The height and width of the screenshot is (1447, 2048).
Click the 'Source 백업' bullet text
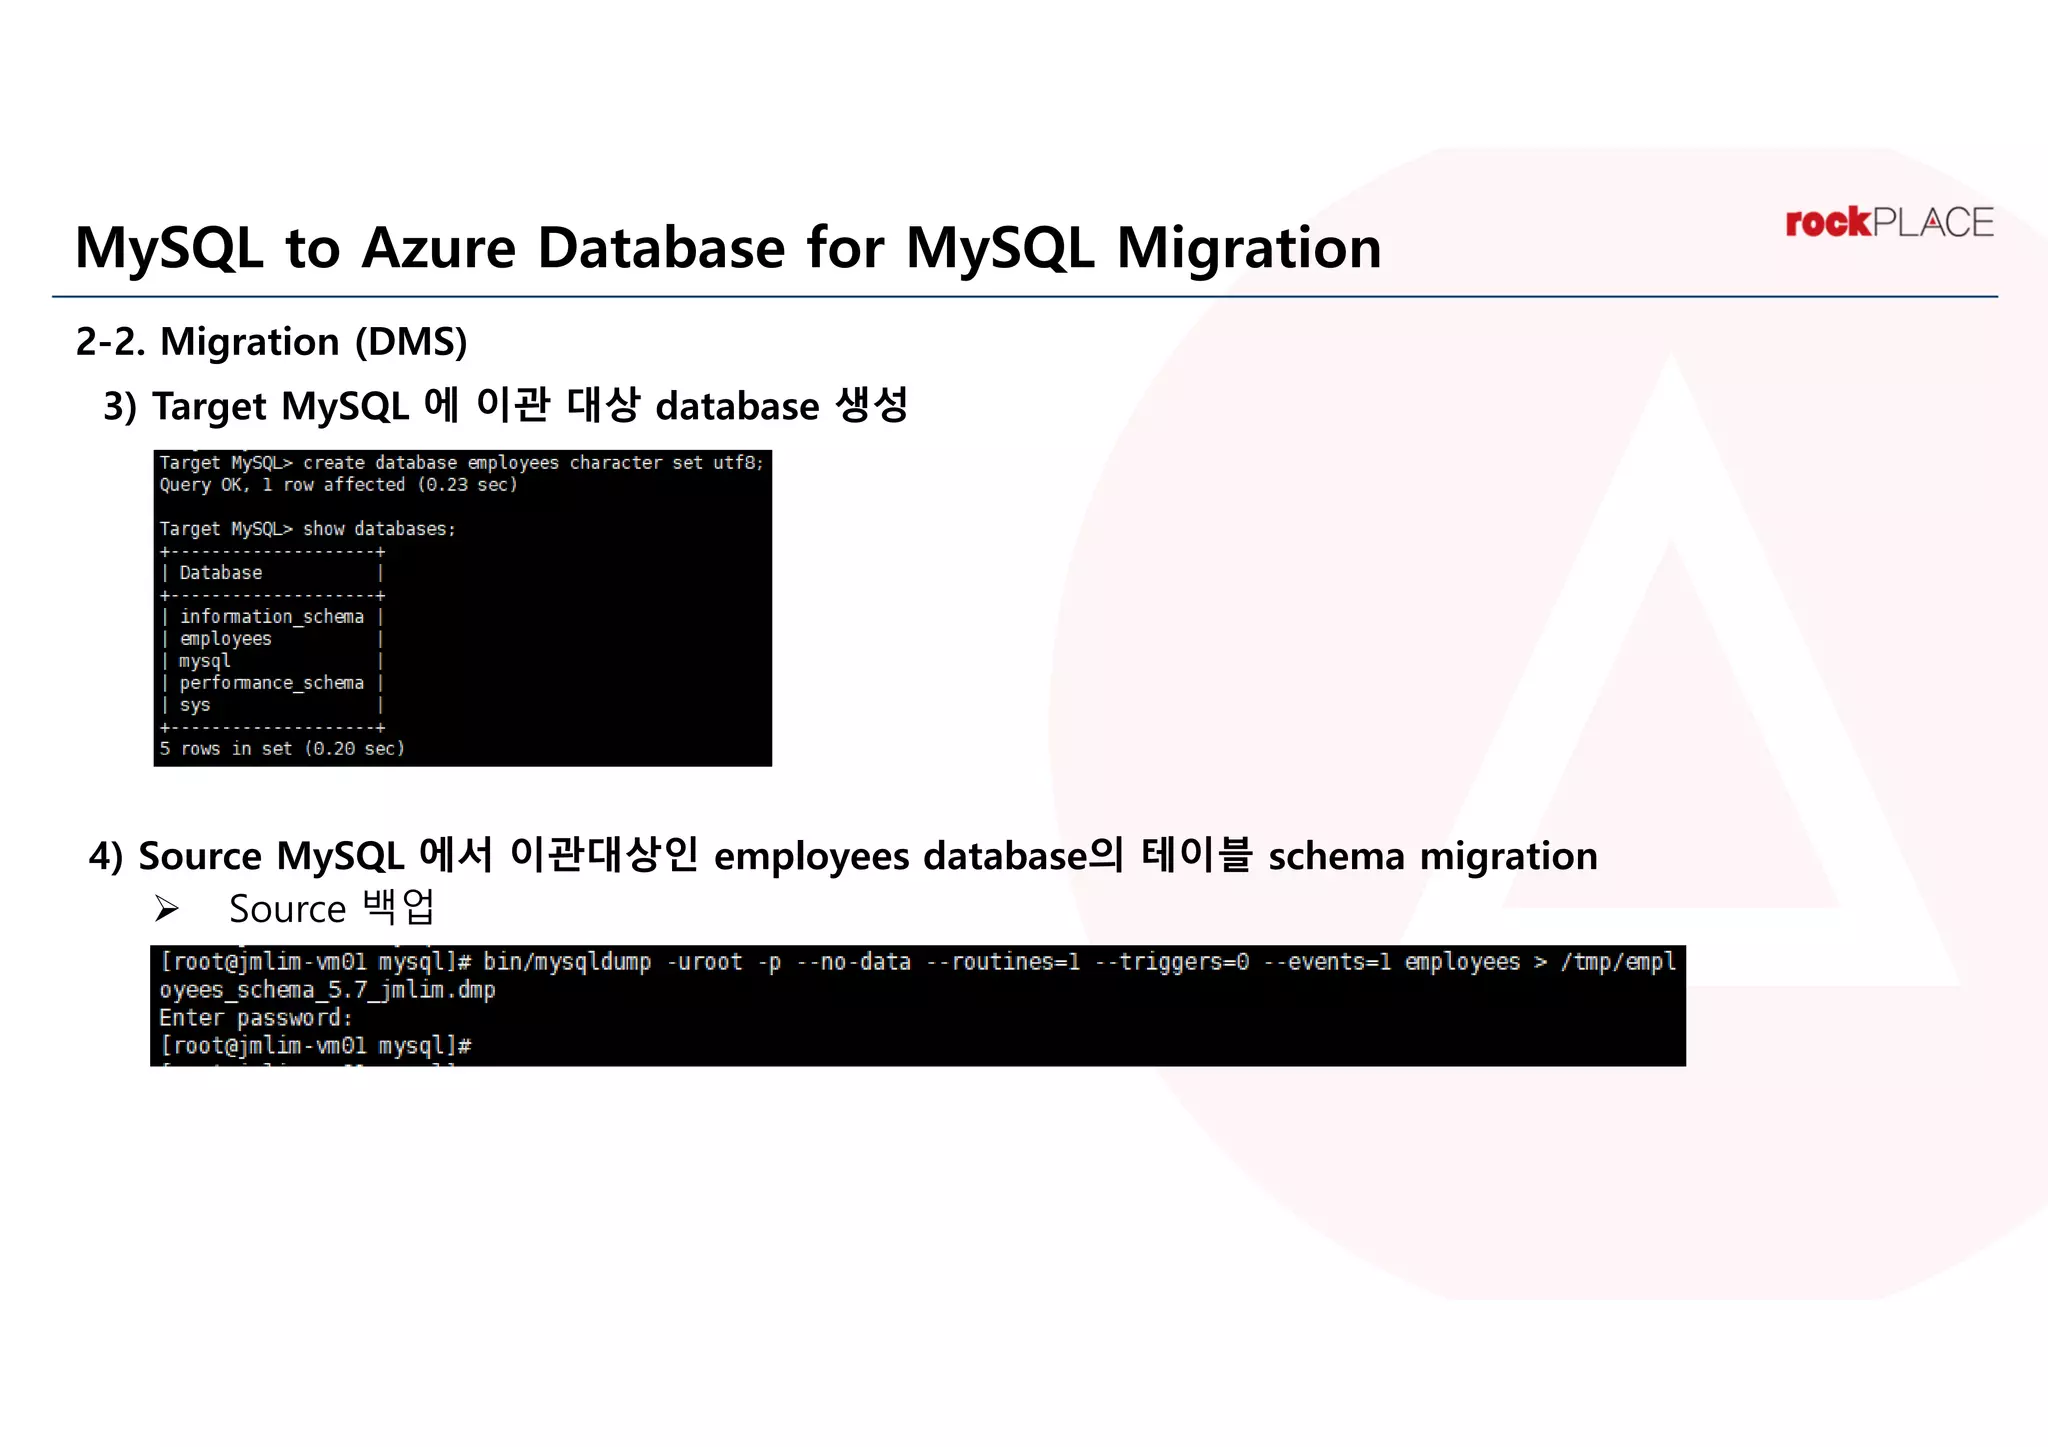[331, 908]
